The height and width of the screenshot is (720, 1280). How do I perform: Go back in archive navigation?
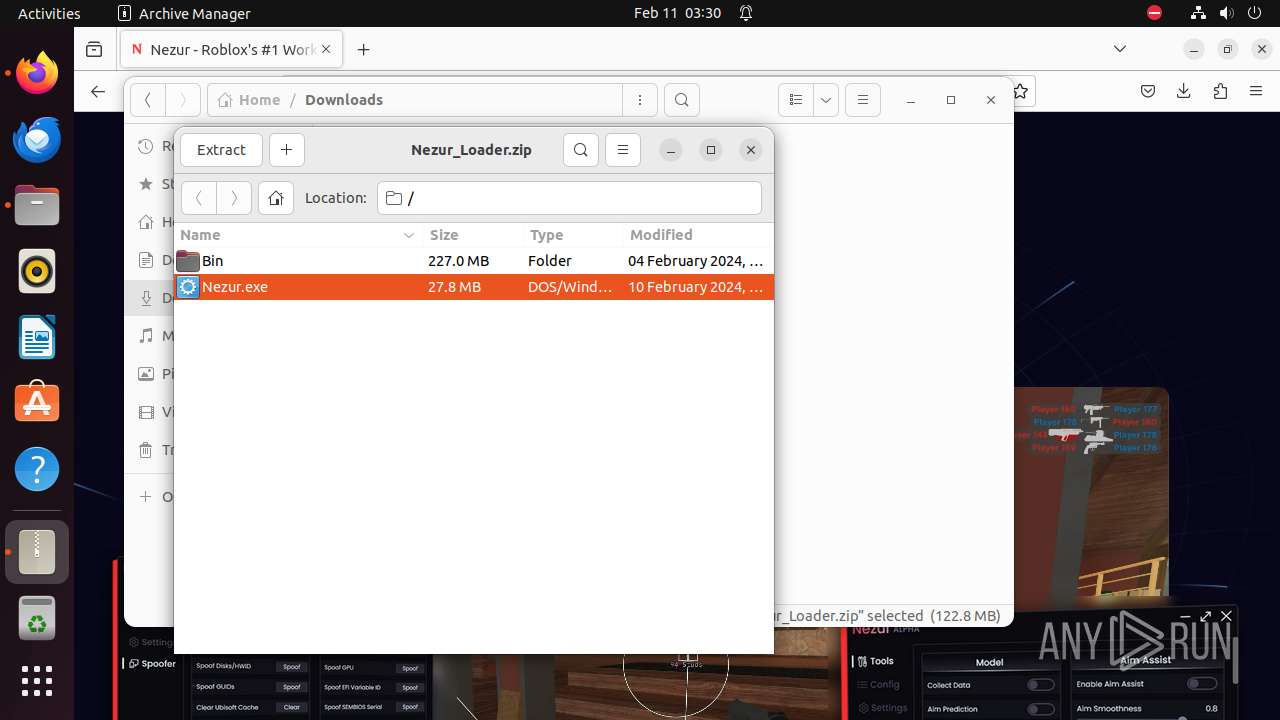click(199, 198)
